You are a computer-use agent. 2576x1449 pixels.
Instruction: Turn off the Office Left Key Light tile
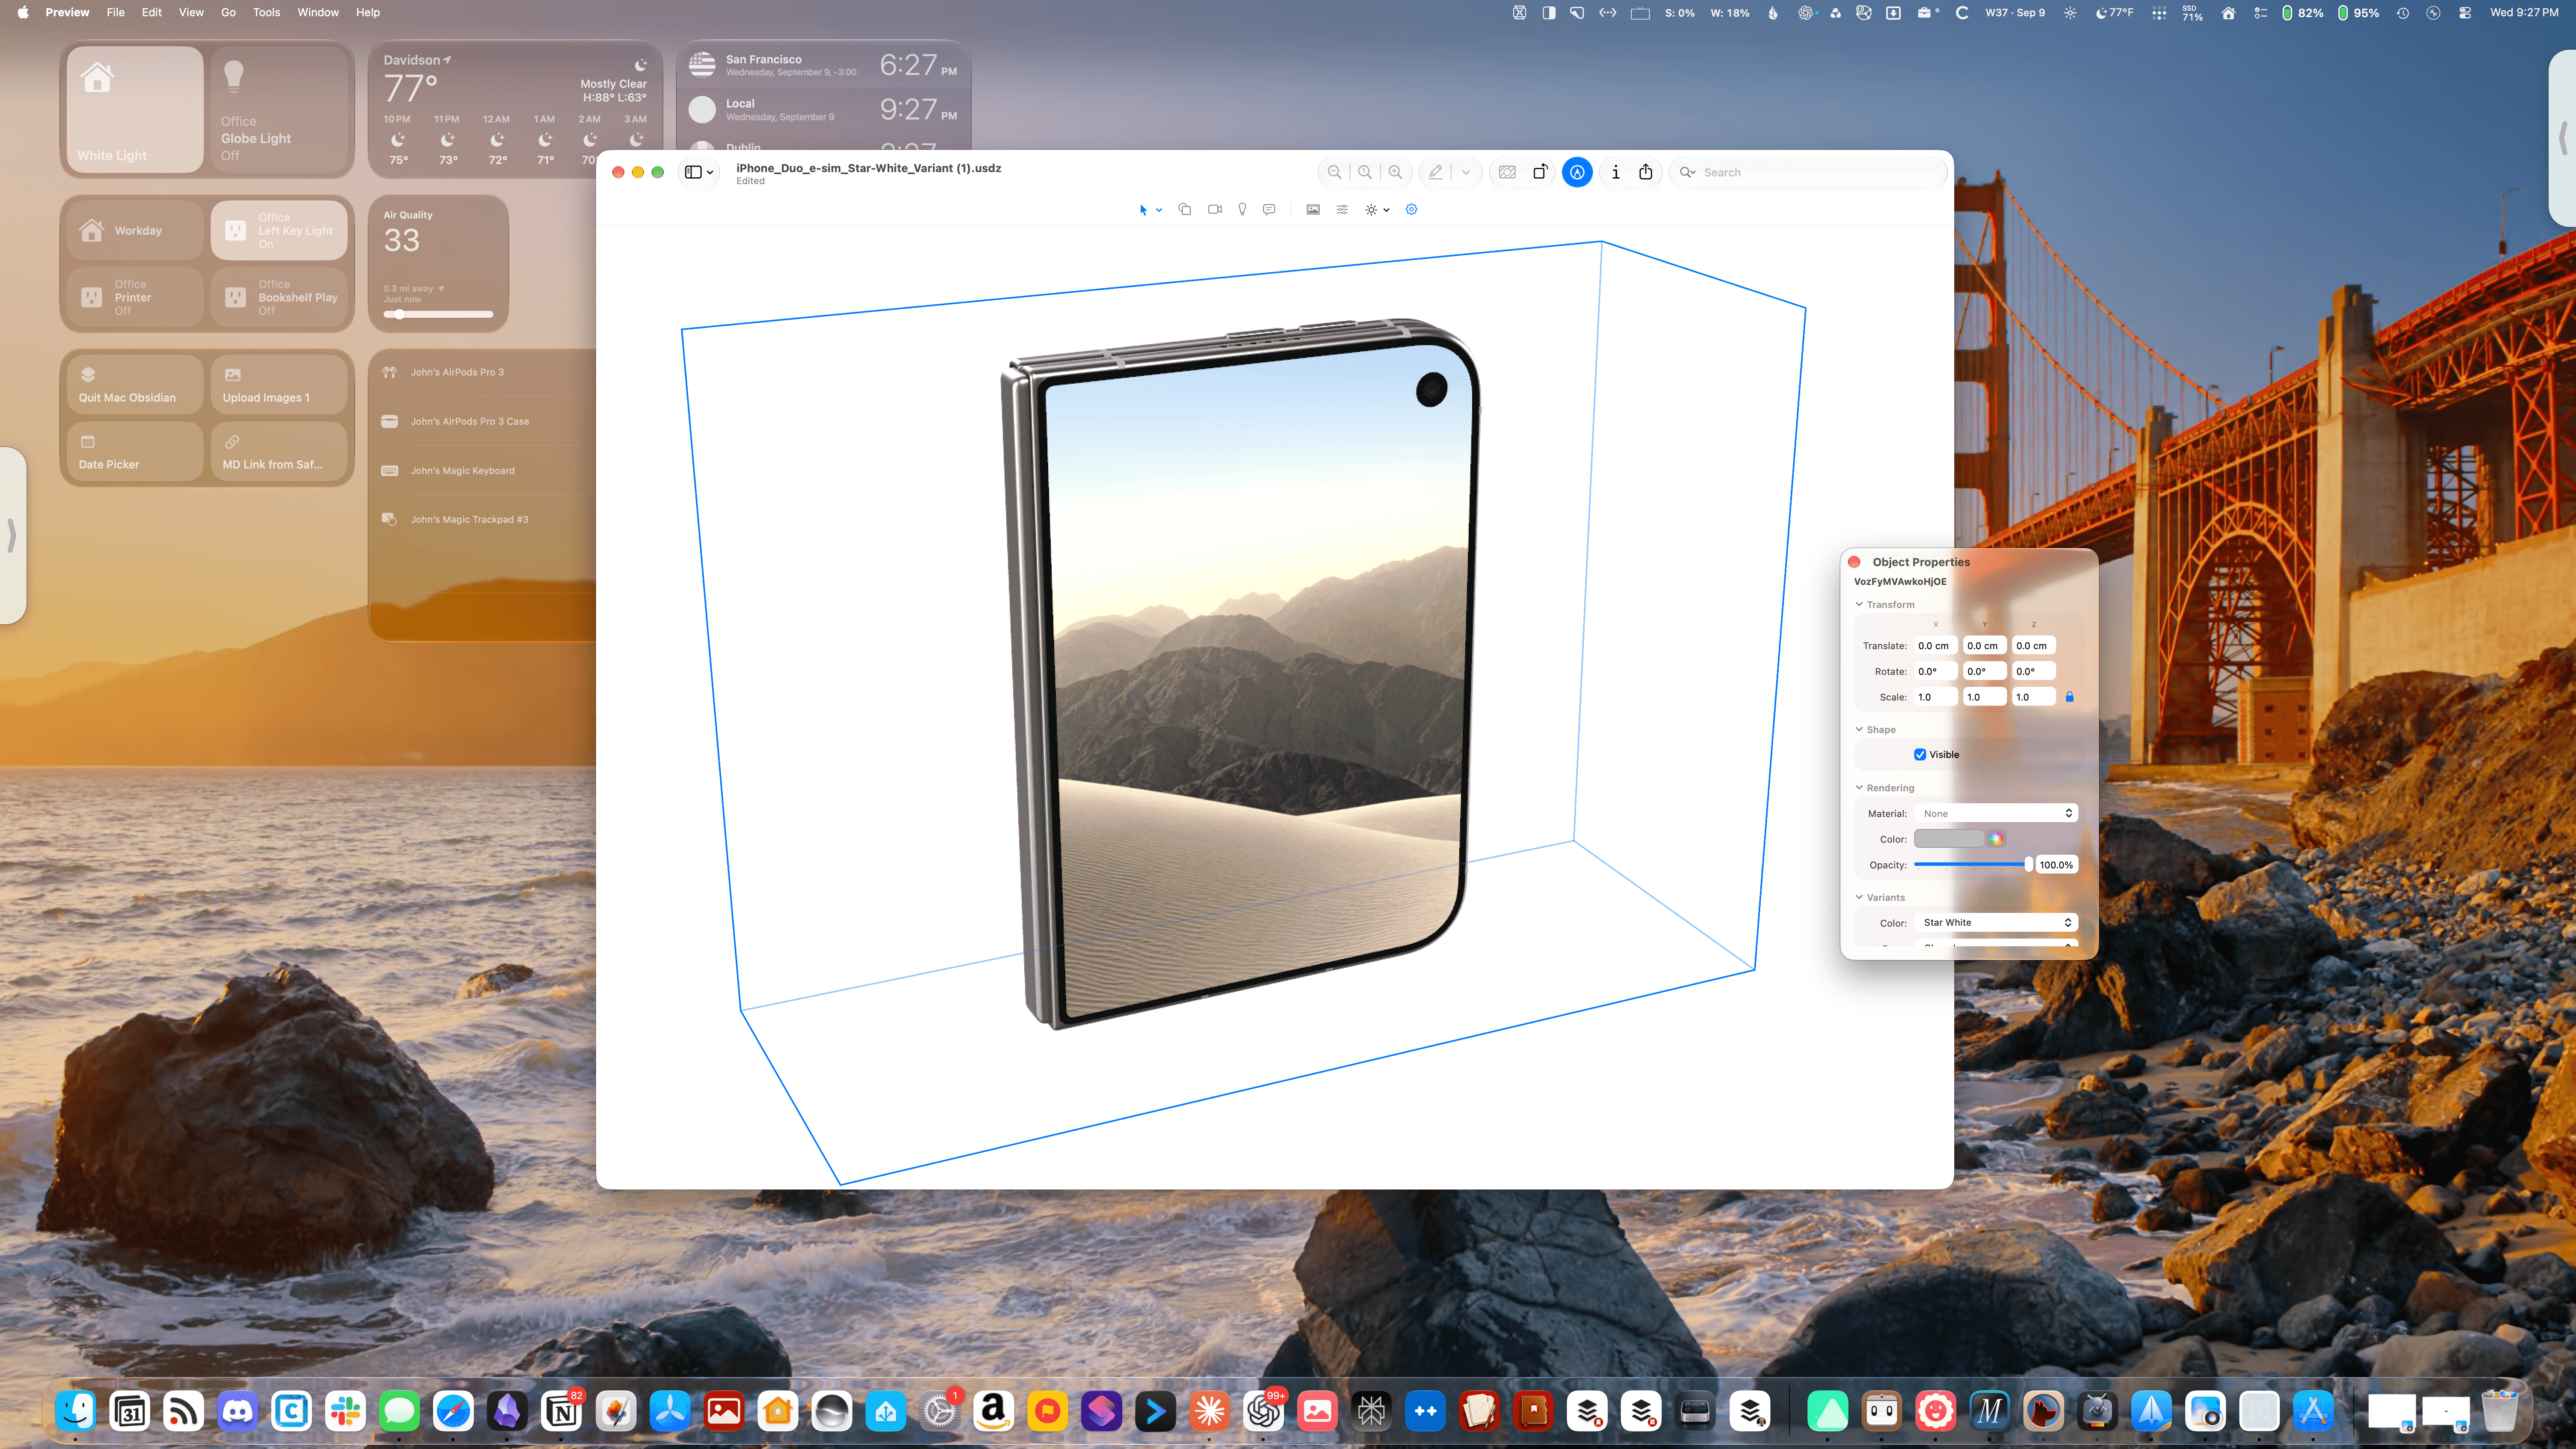click(279, 230)
